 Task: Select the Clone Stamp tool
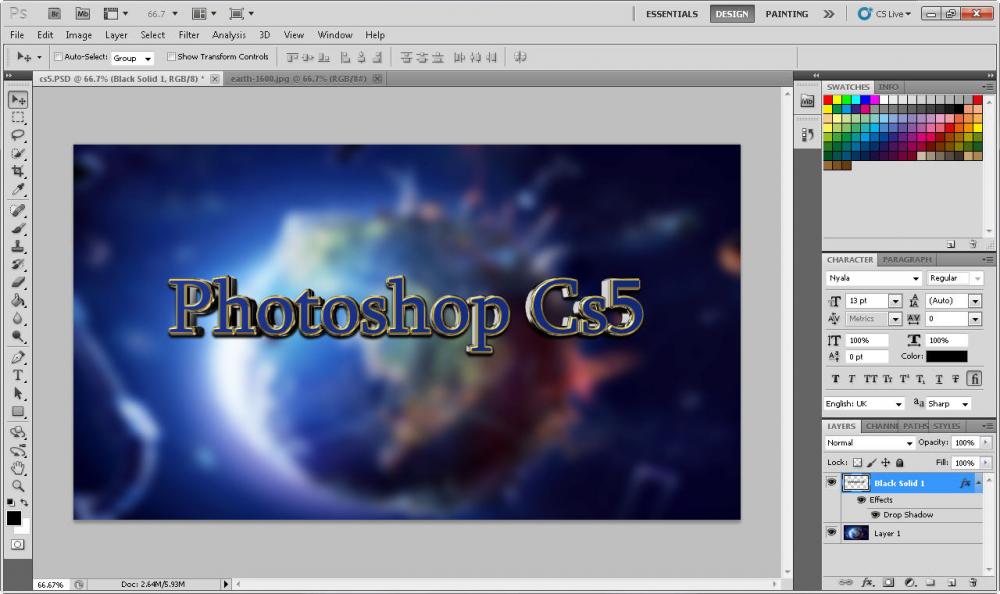[18, 246]
